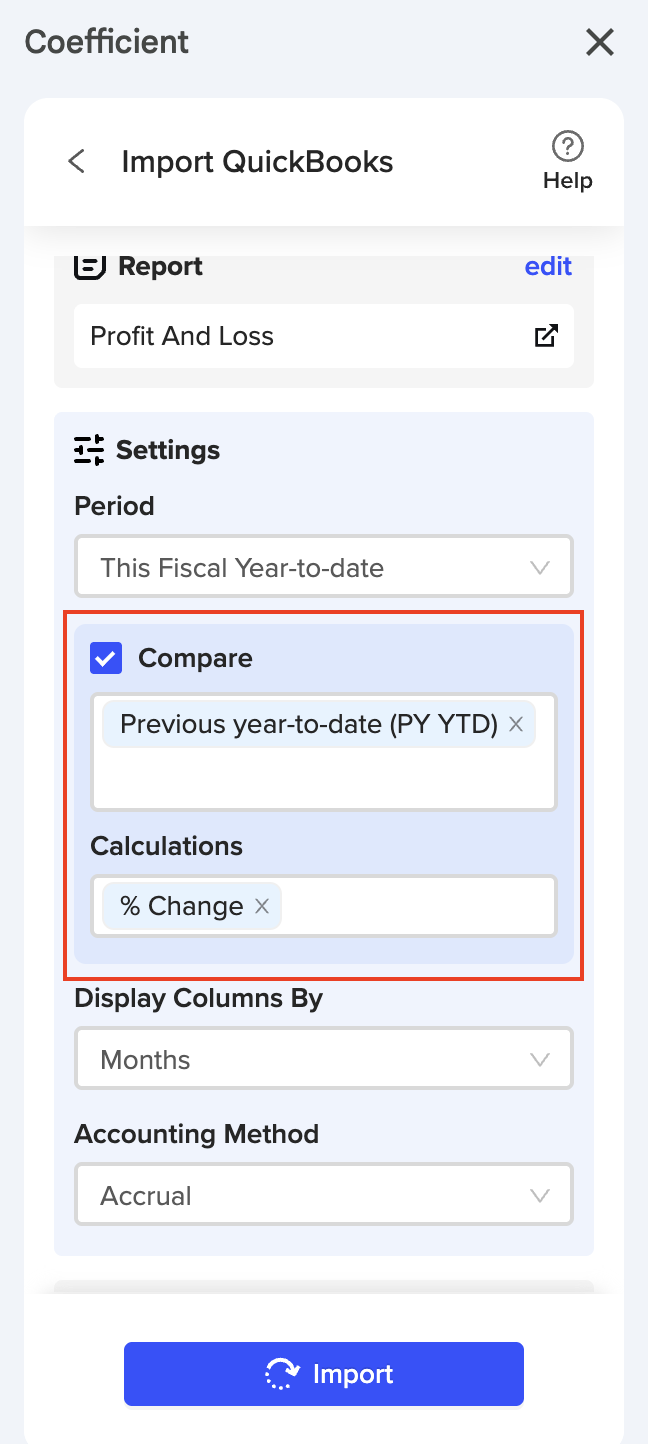Remove the % Change calculation tag

point(261,906)
